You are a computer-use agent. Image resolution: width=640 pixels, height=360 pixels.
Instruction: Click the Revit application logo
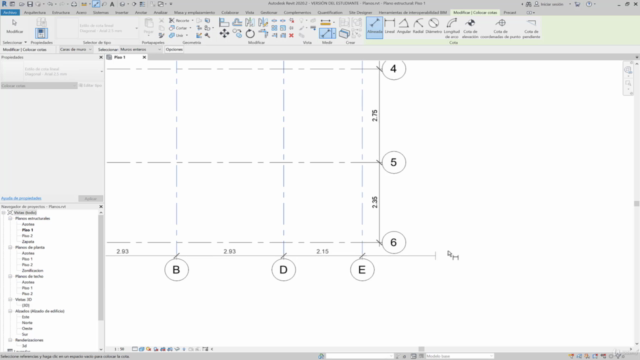pyautogui.click(x=4, y=4)
